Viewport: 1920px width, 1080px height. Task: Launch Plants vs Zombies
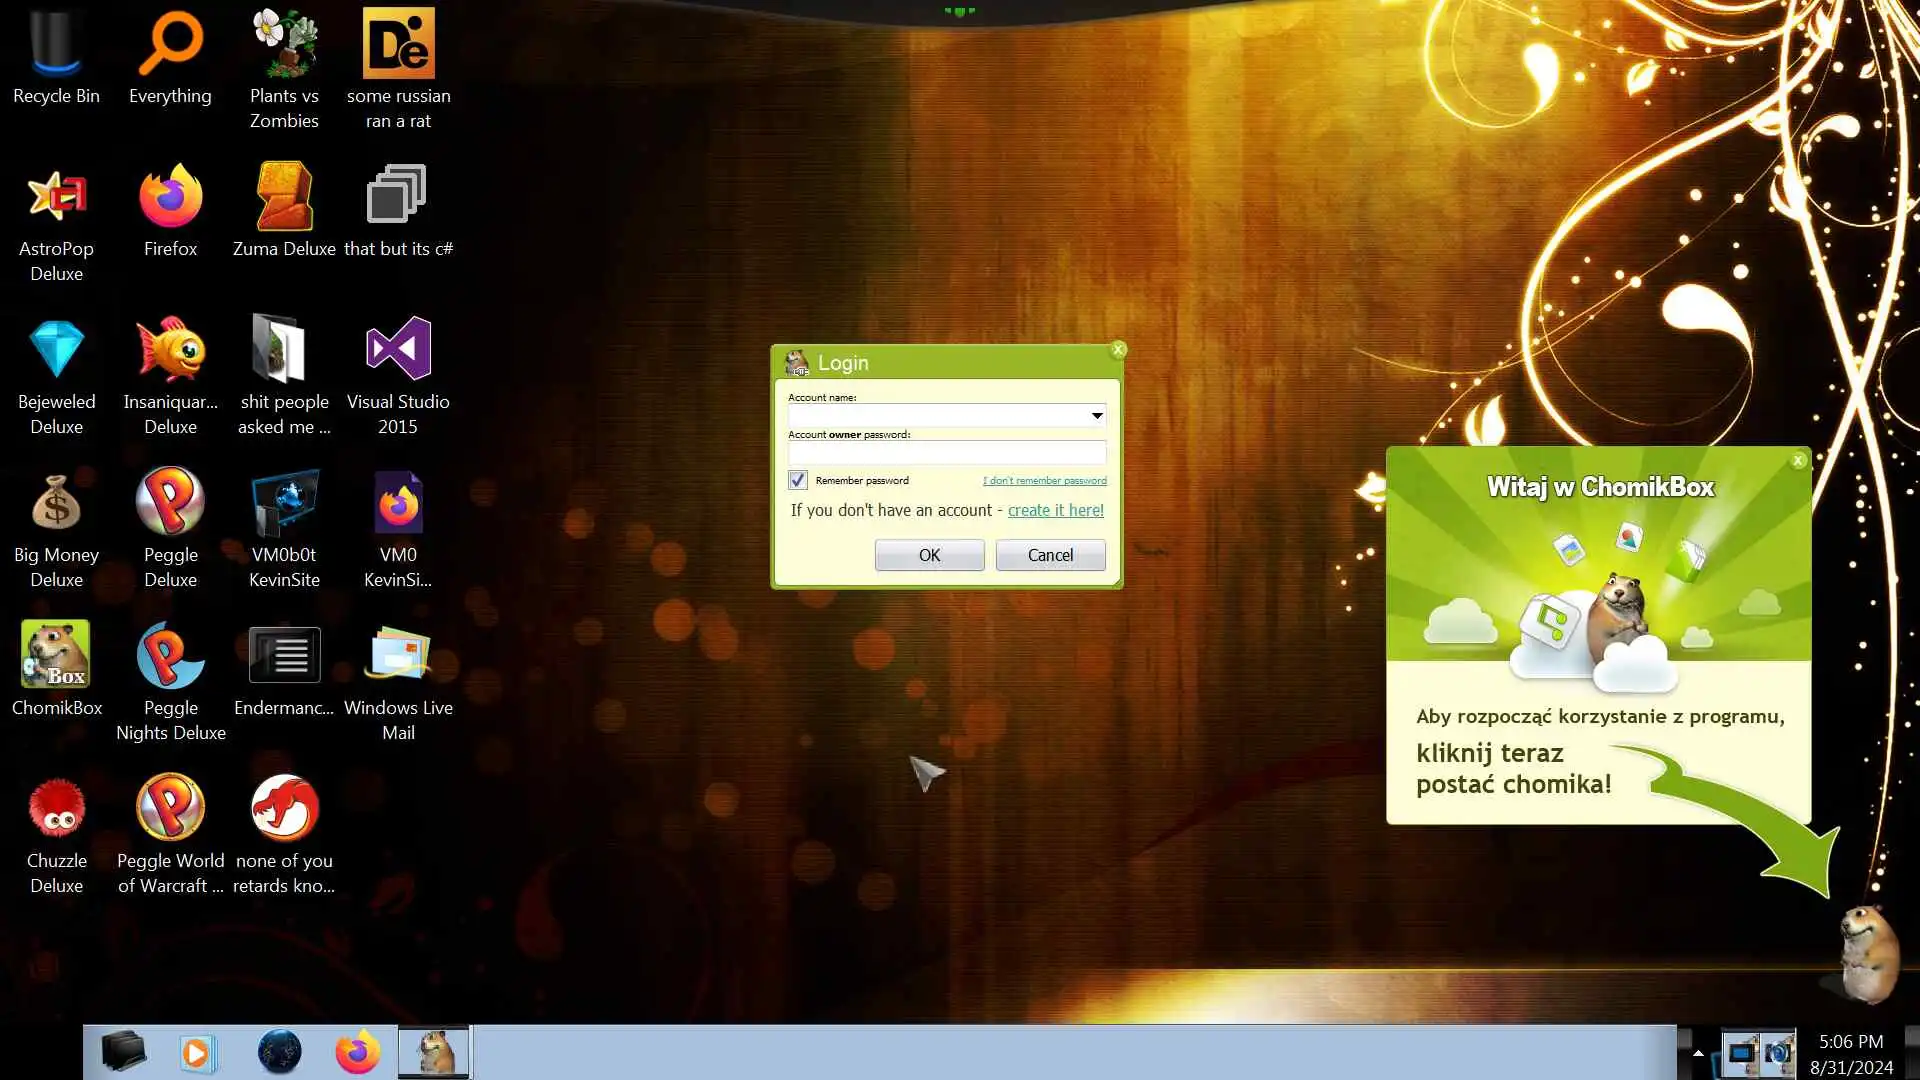[x=284, y=45]
